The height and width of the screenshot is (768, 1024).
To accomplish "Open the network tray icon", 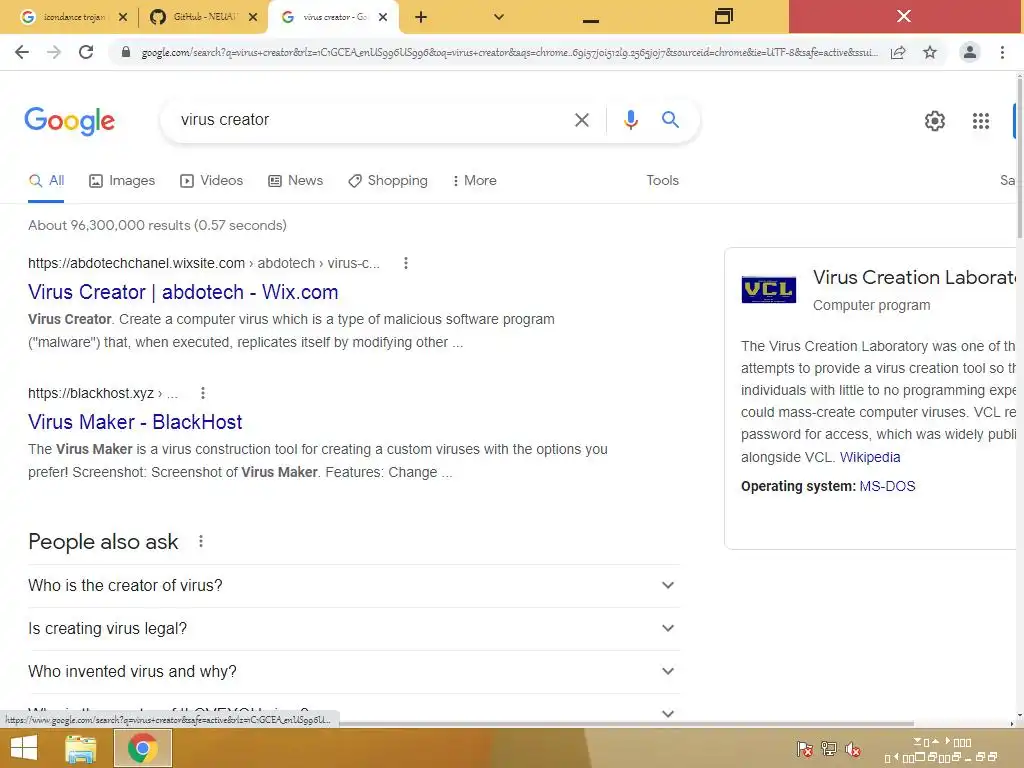I will click(829, 749).
